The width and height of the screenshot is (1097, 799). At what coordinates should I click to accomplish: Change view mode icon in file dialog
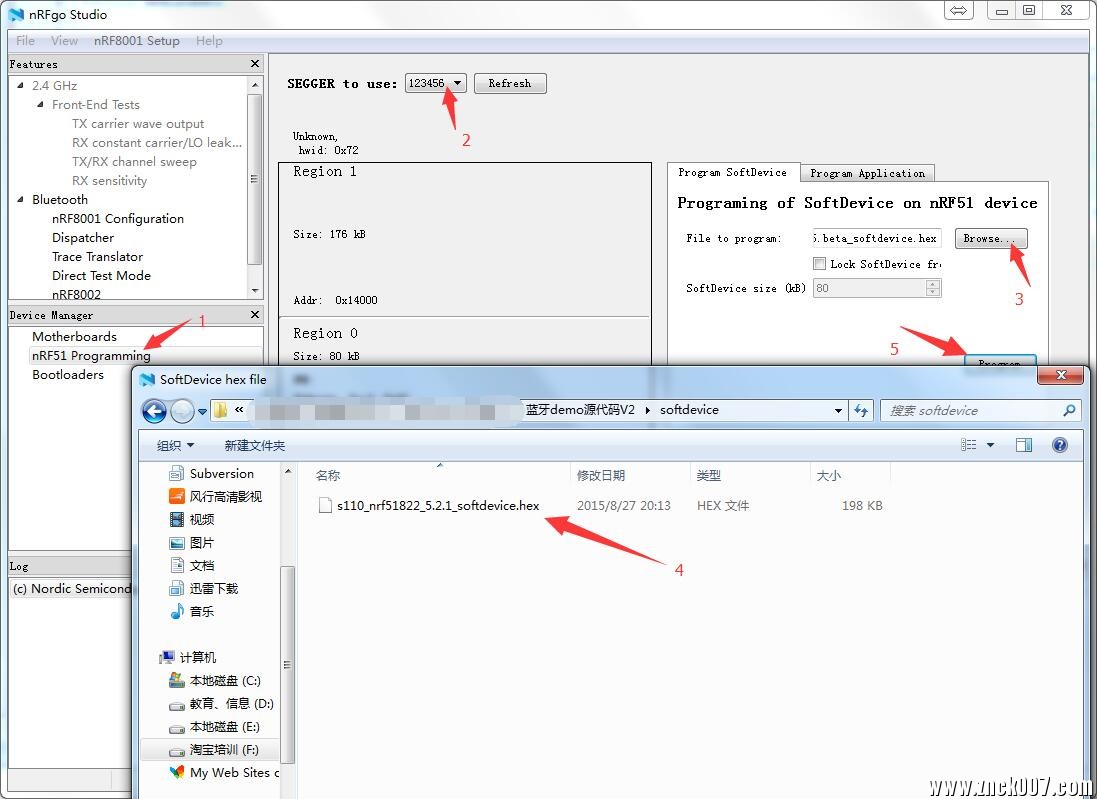pos(968,445)
